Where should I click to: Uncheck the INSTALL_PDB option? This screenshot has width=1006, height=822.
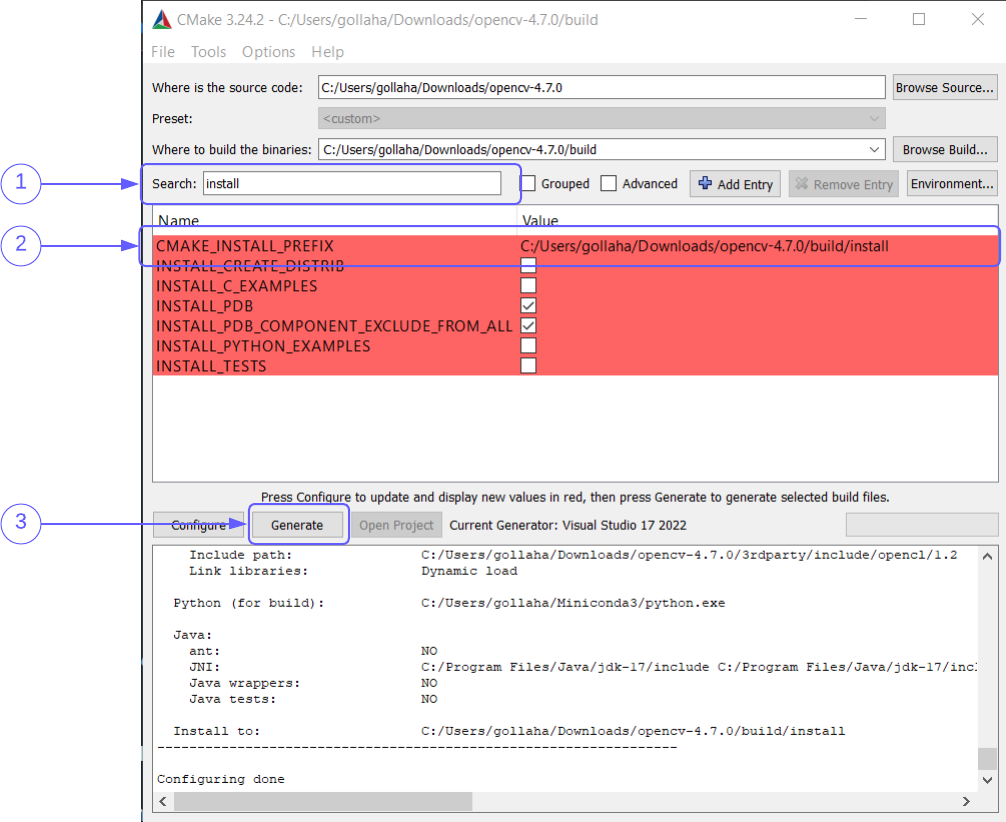528,305
